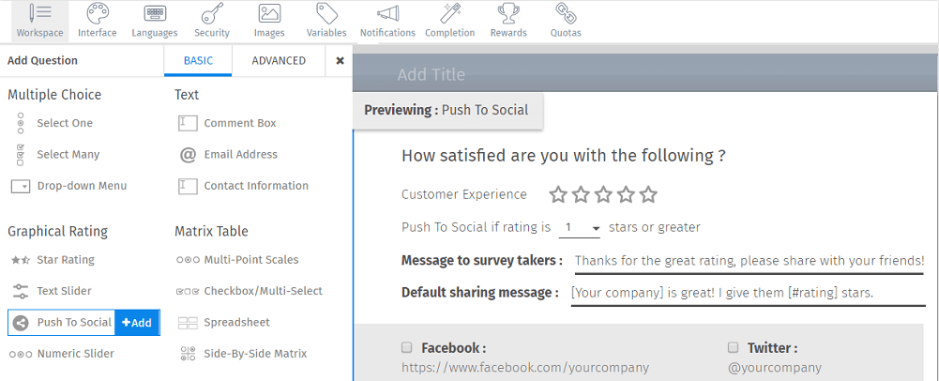
Task: Open the Images toolbar icon
Action: click(269, 13)
